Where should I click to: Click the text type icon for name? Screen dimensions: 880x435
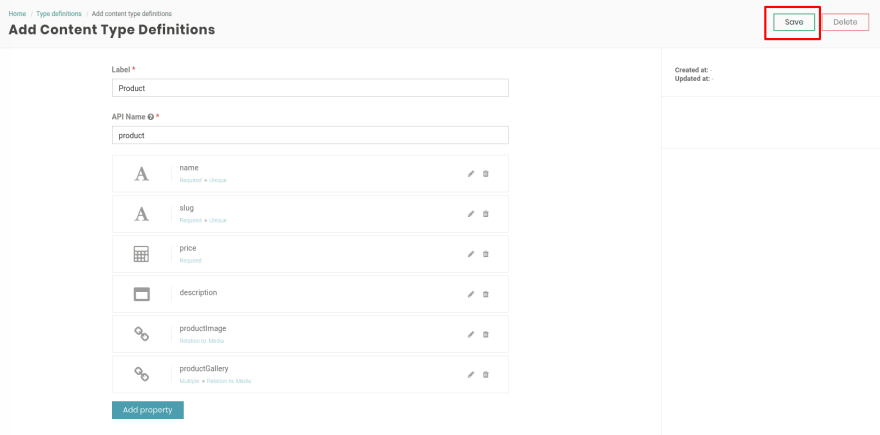(x=141, y=174)
